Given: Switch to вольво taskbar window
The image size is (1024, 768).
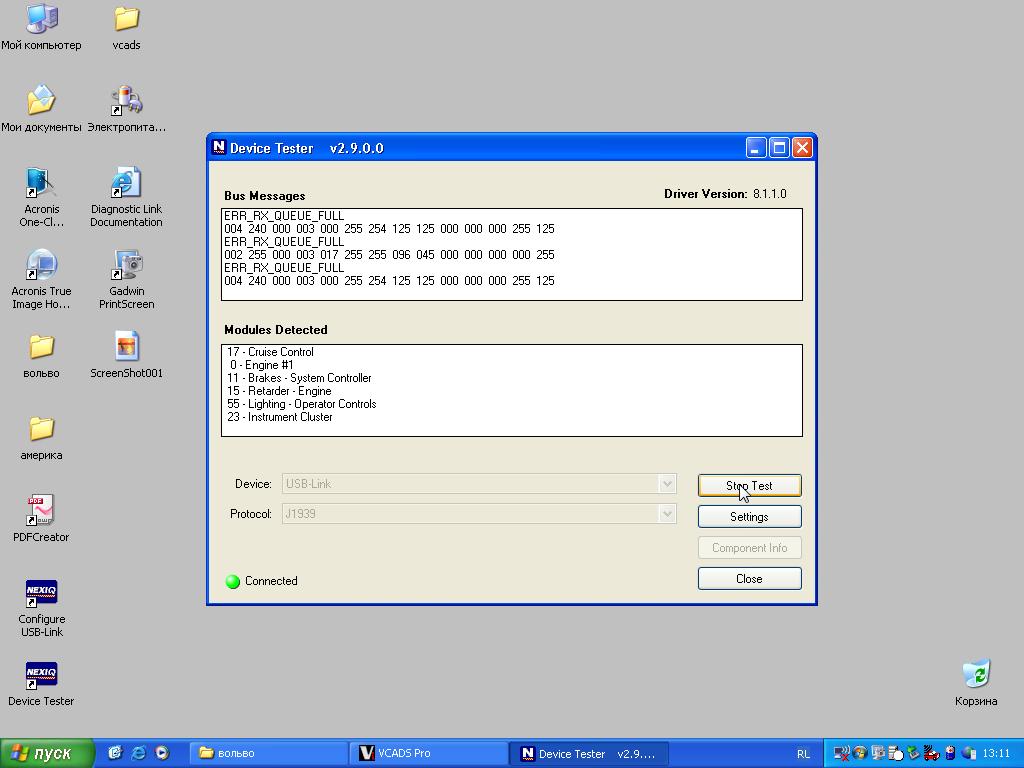Looking at the screenshot, I should coord(268,753).
